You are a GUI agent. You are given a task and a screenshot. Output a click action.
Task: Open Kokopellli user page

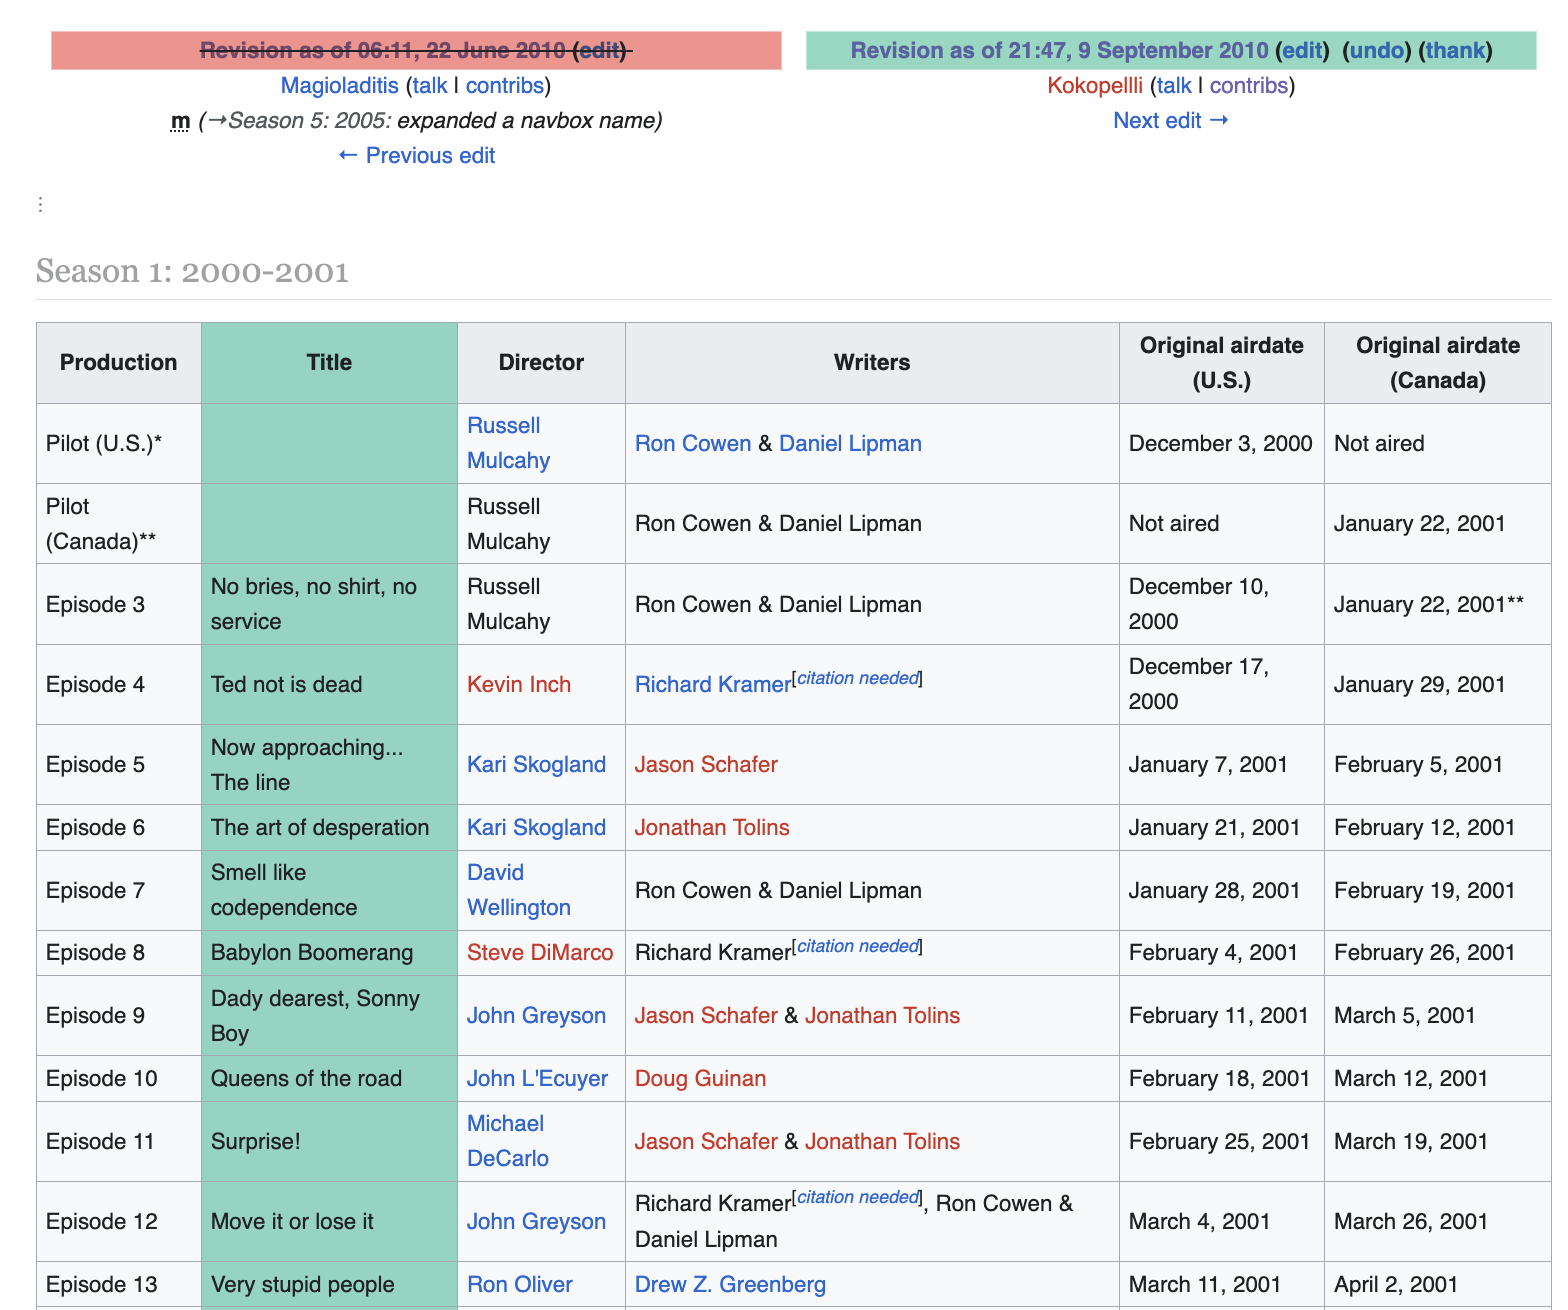pos(1095,86)
